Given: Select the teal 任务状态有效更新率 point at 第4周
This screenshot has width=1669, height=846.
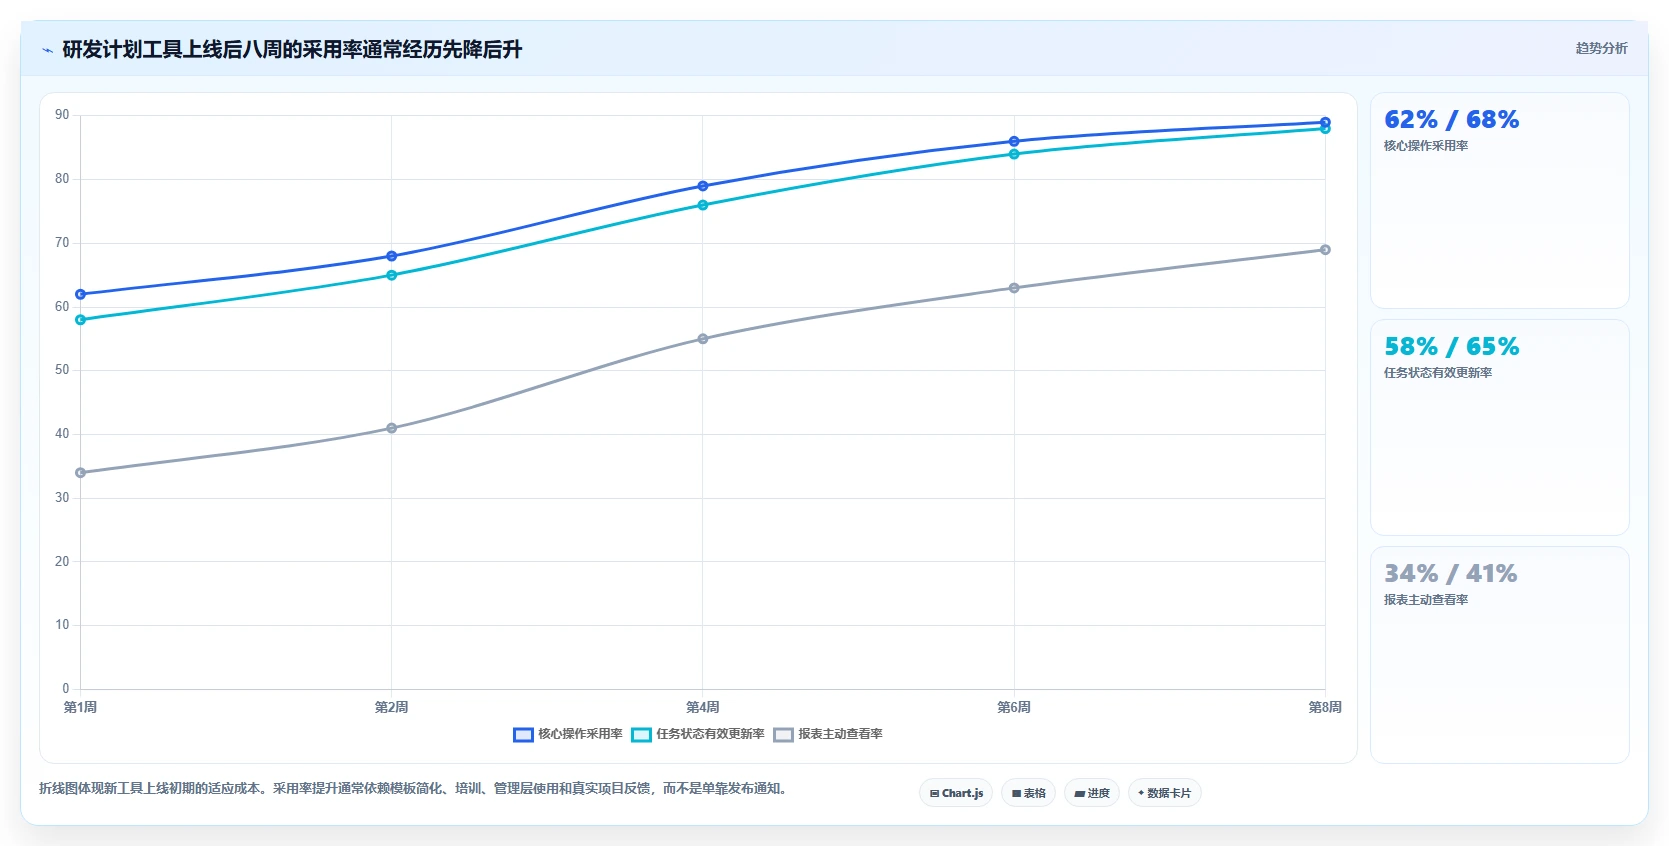Looking at the screenshot, I should tap(702, 205).
